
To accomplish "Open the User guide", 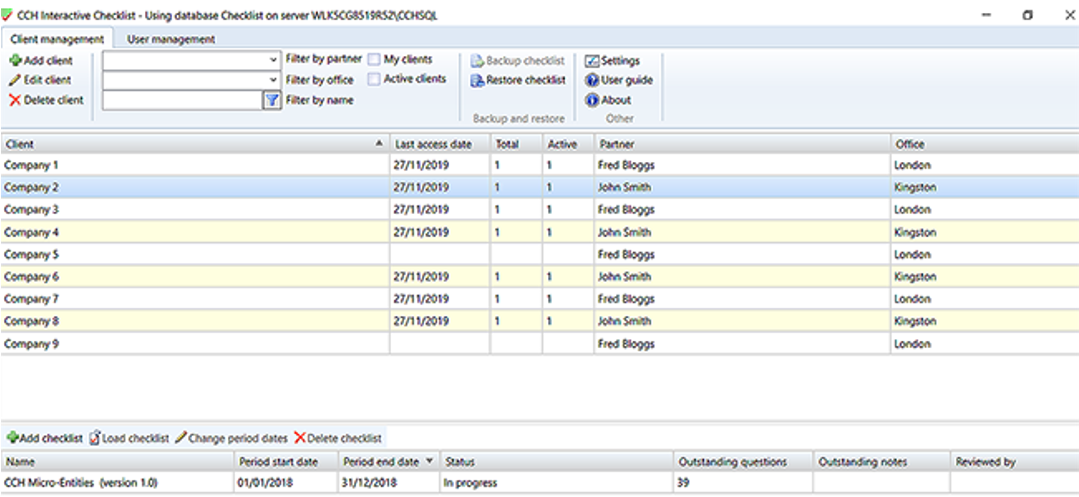I will (x=618, y=80).
